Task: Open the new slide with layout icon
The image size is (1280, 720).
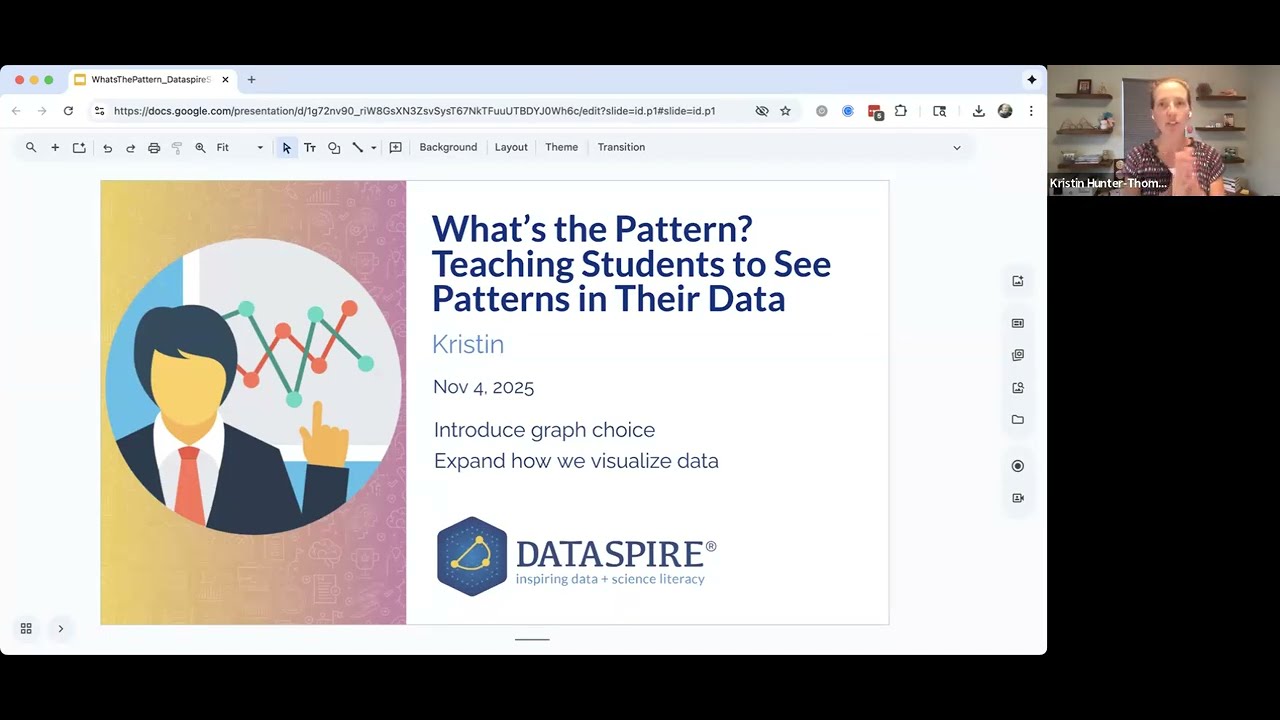Action: 79,147
